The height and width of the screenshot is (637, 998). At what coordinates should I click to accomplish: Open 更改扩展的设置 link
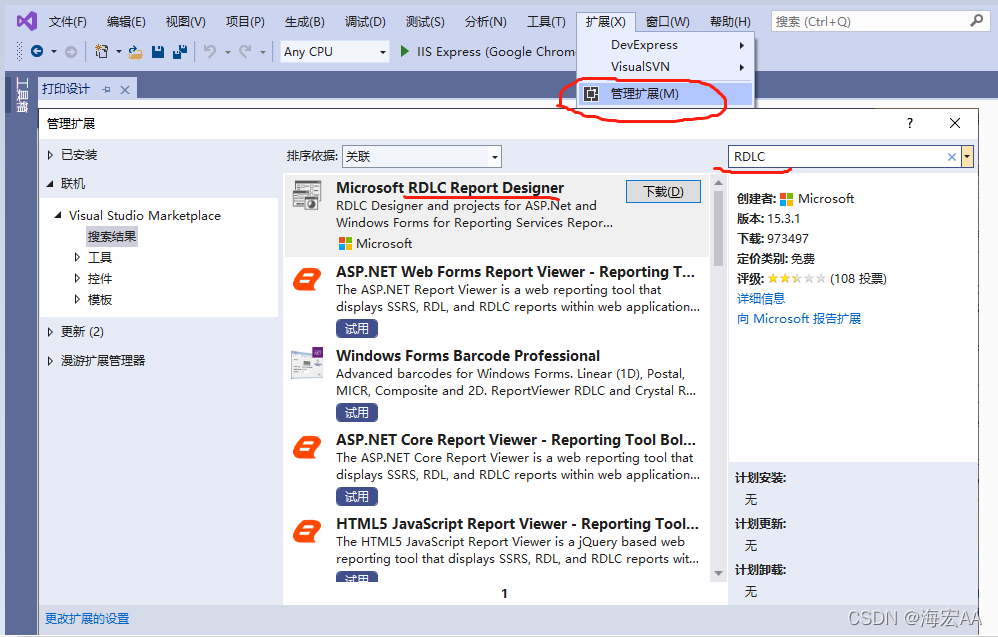coord(87,619)
